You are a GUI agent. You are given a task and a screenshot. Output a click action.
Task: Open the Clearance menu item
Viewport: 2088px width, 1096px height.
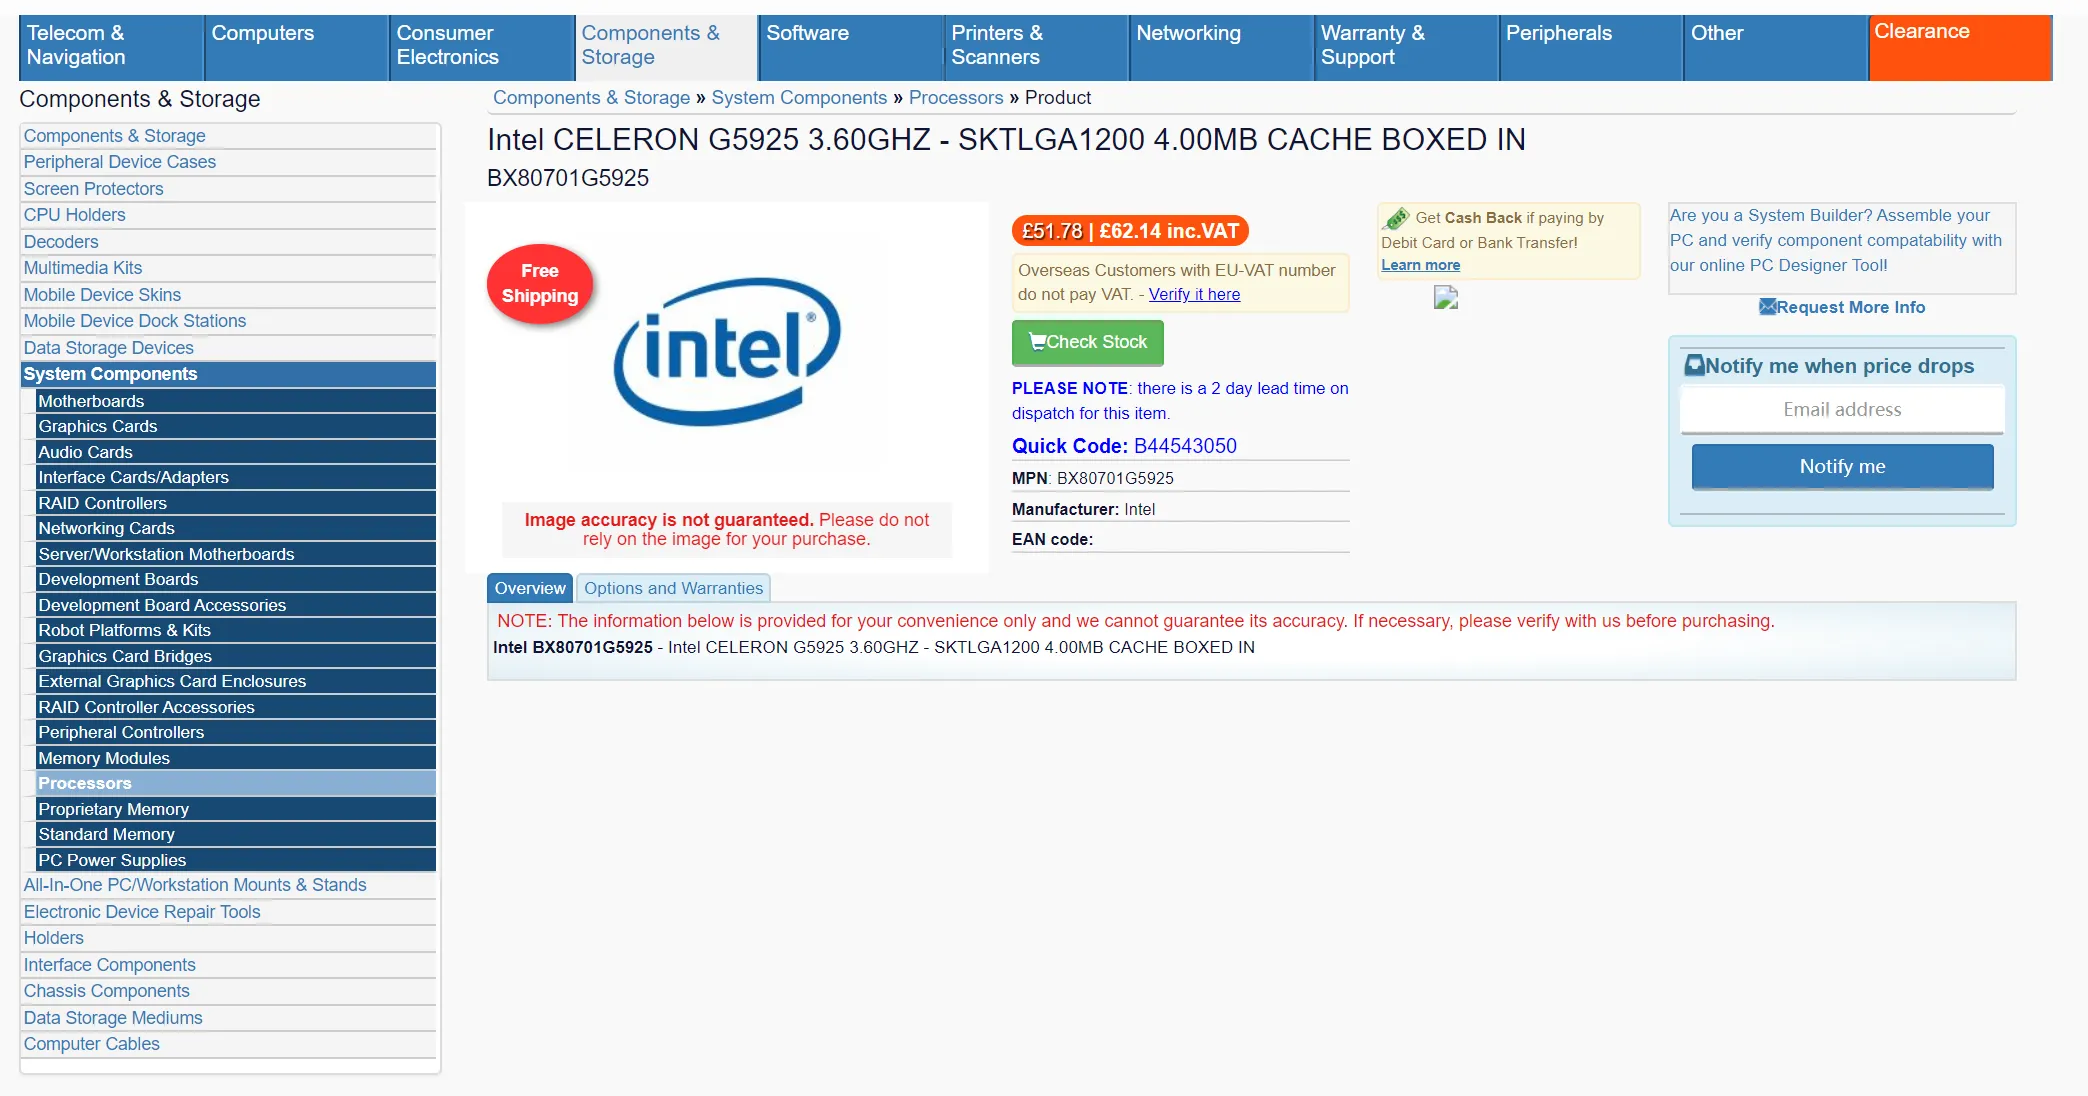click(1960, 47)
